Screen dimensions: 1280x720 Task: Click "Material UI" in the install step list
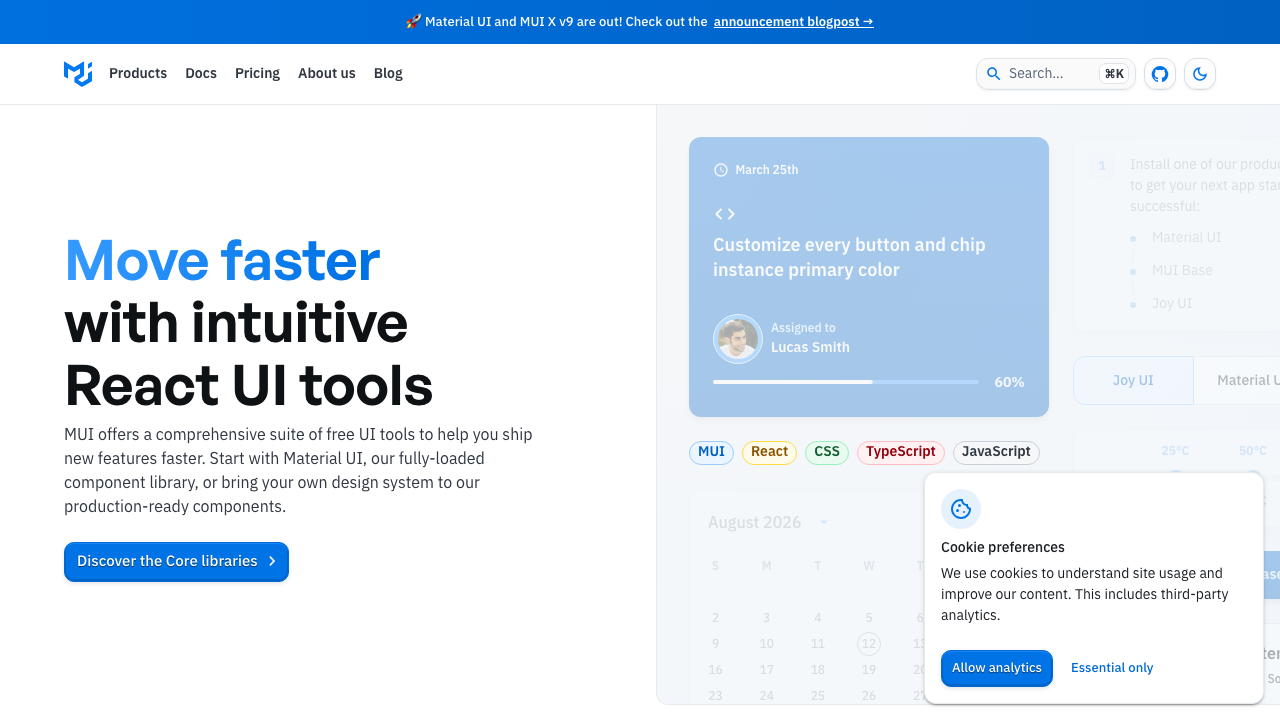(1187, 238)
